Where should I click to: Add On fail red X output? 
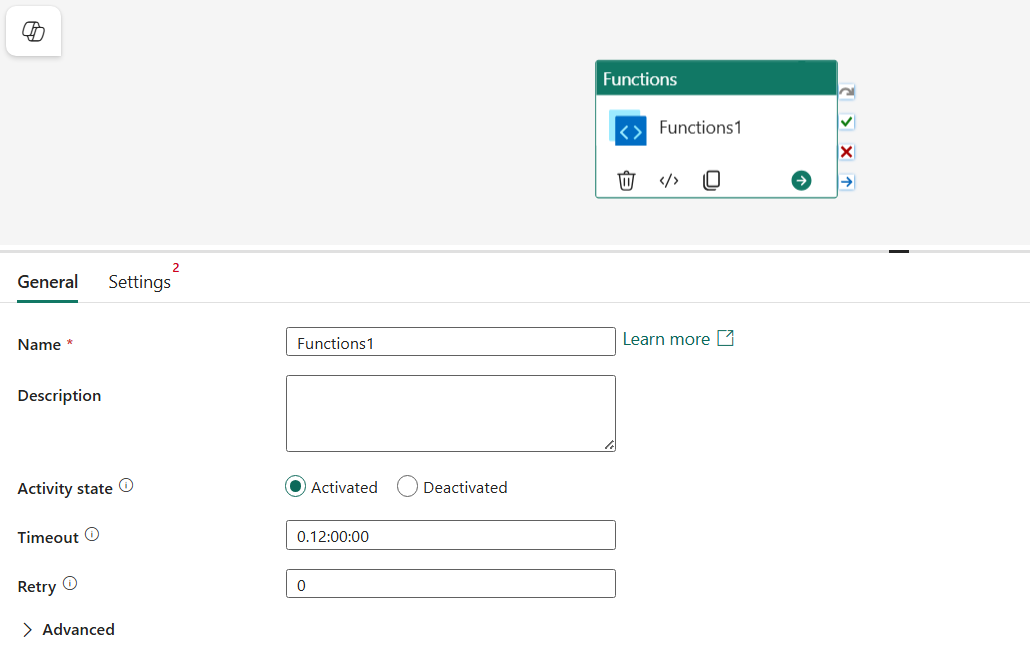pyautogui.click(x=847, y=152)
